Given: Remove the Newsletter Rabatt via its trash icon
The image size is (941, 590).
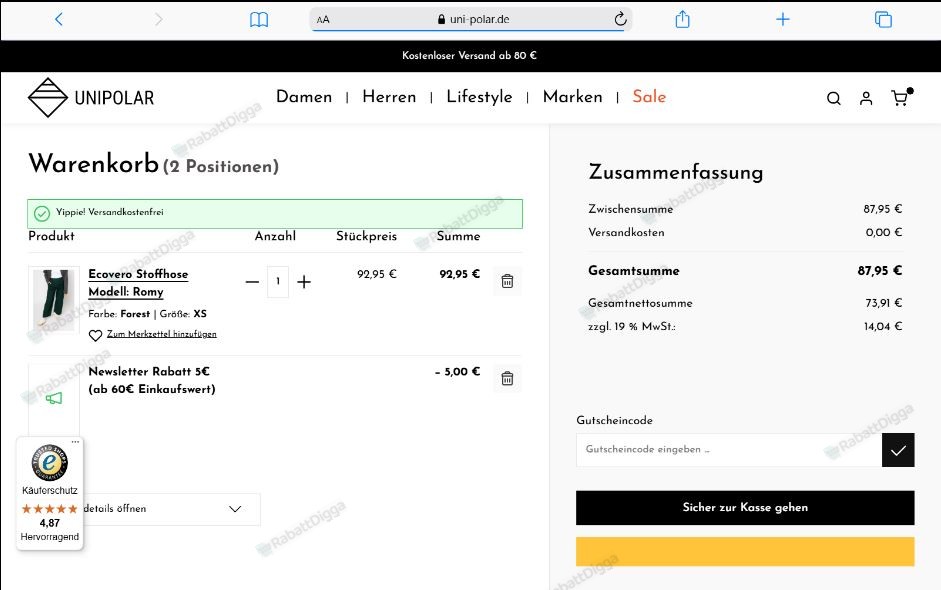Looking at the screenshot, I should tap(507, 378).
